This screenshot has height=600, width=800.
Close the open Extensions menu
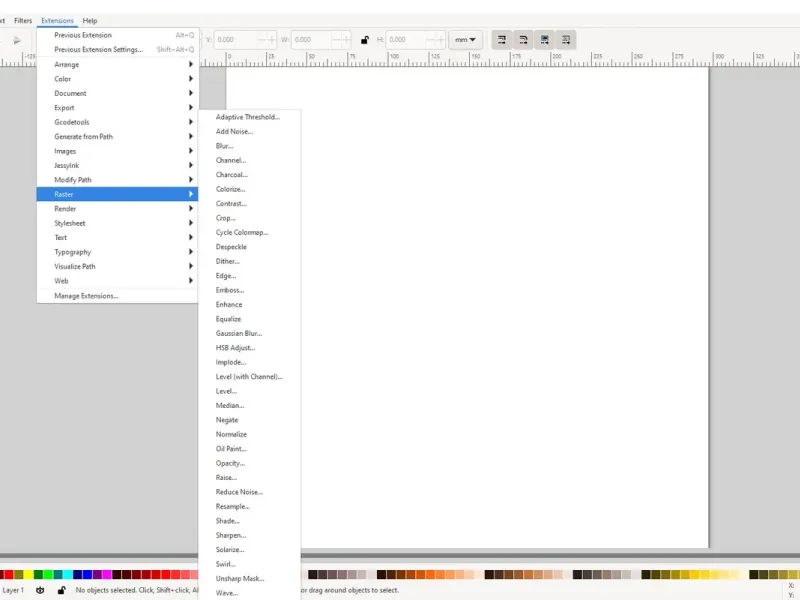(57, 21)
